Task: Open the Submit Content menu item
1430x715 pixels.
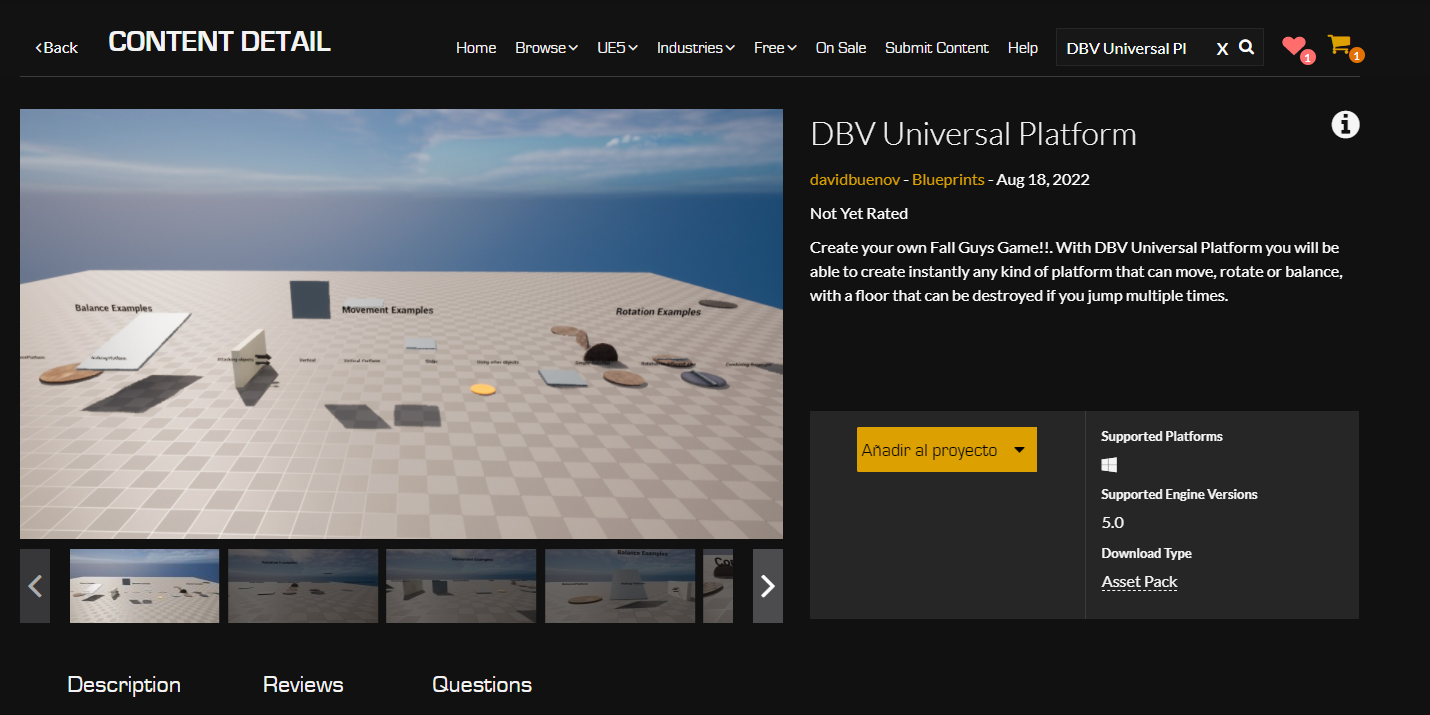Action: coord(937,48)
